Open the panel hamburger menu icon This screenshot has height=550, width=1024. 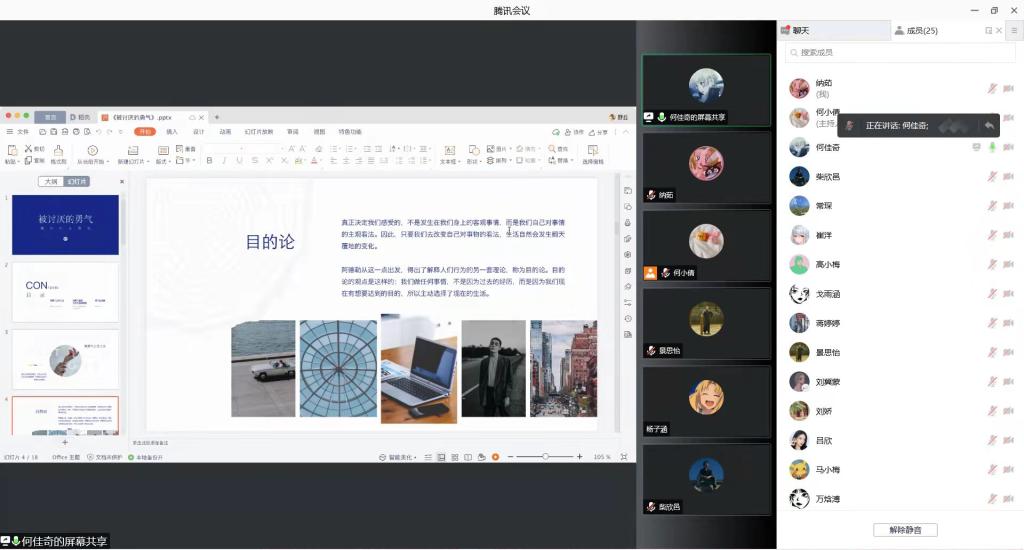[1013, 31]
